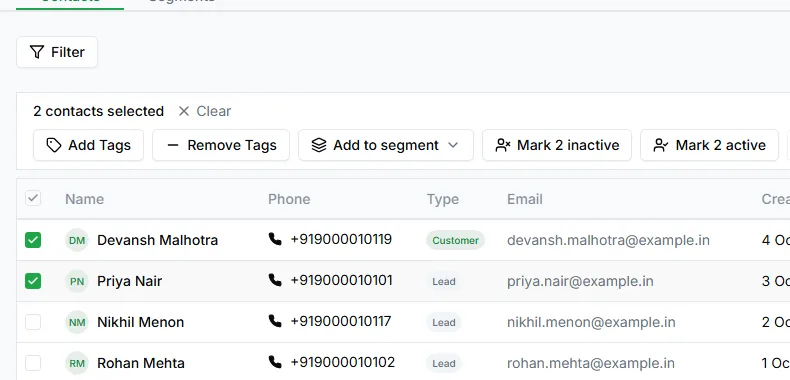Click the Name column header

[85, 199]
